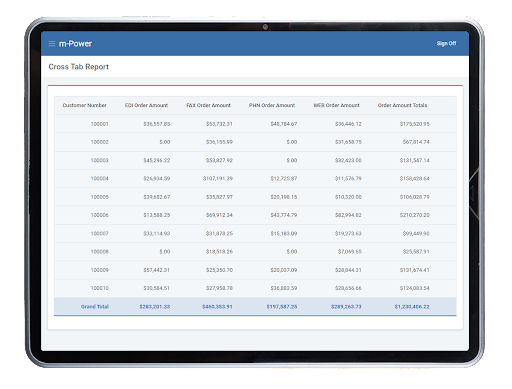
Task: Click WEB amount for customer 100004
Action: (x=348, y=179)
